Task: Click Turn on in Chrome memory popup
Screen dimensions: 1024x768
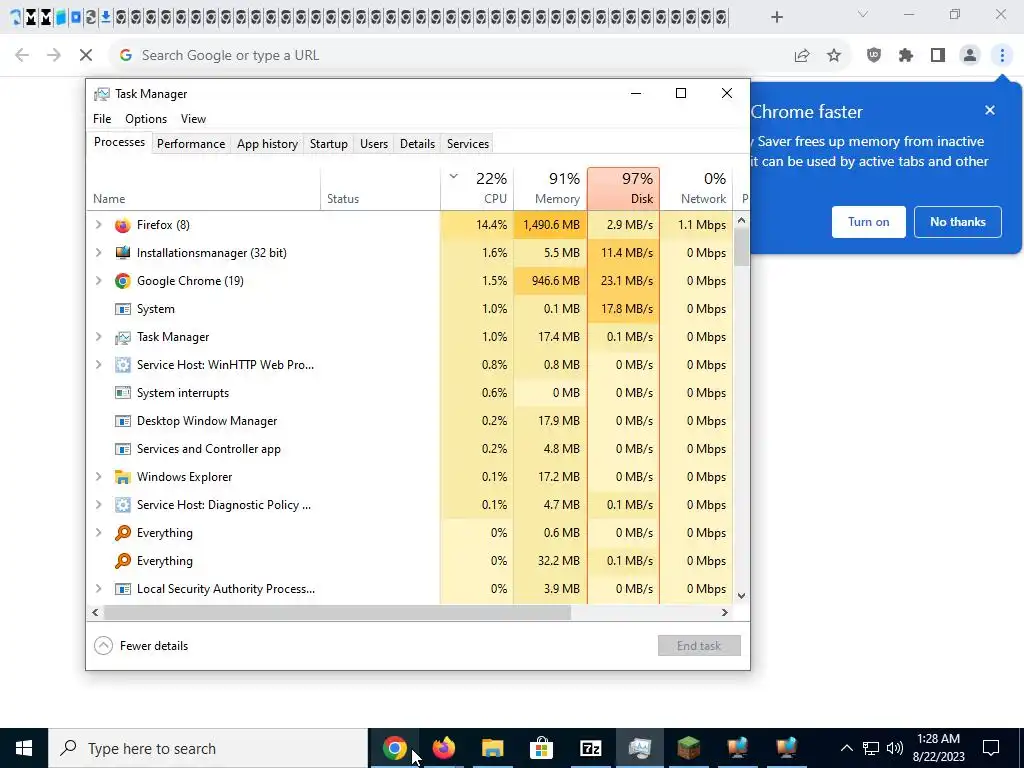Action: pyautogui.click(x=869, y=222)
